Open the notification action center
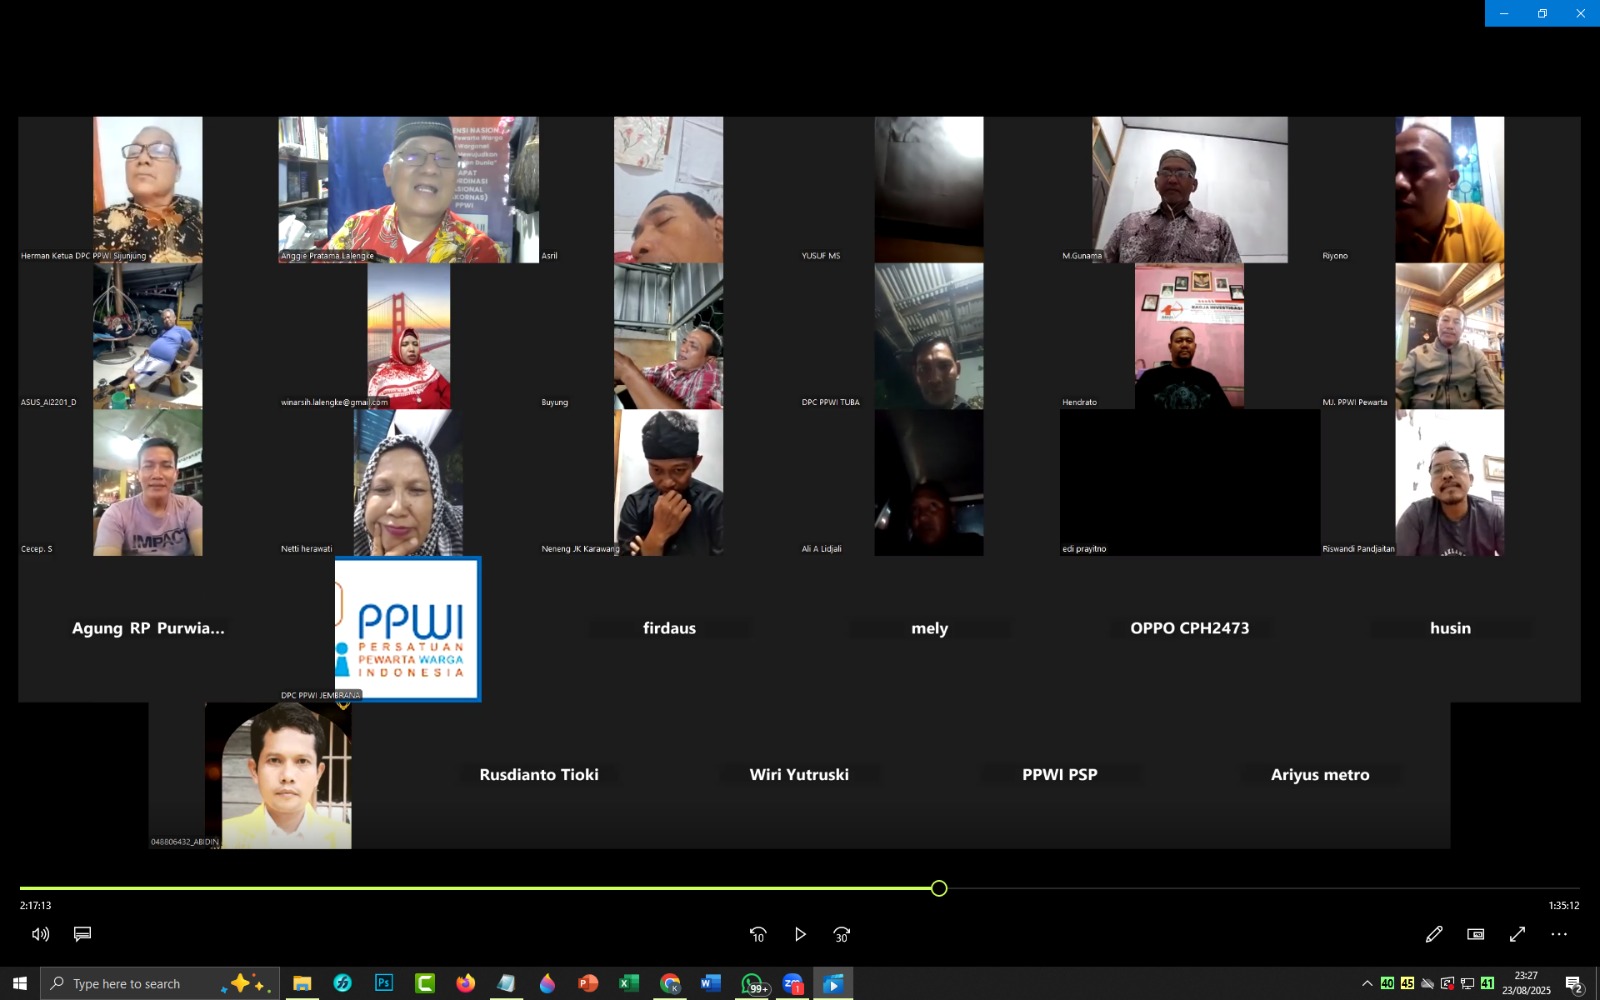This screenshot has width=1600, height=1000. point(1573,984)
